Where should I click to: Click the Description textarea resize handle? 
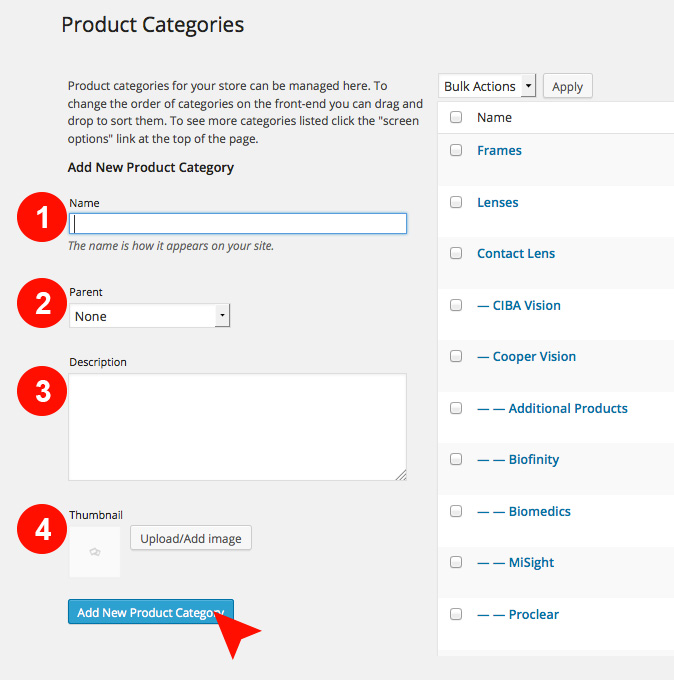401,475
